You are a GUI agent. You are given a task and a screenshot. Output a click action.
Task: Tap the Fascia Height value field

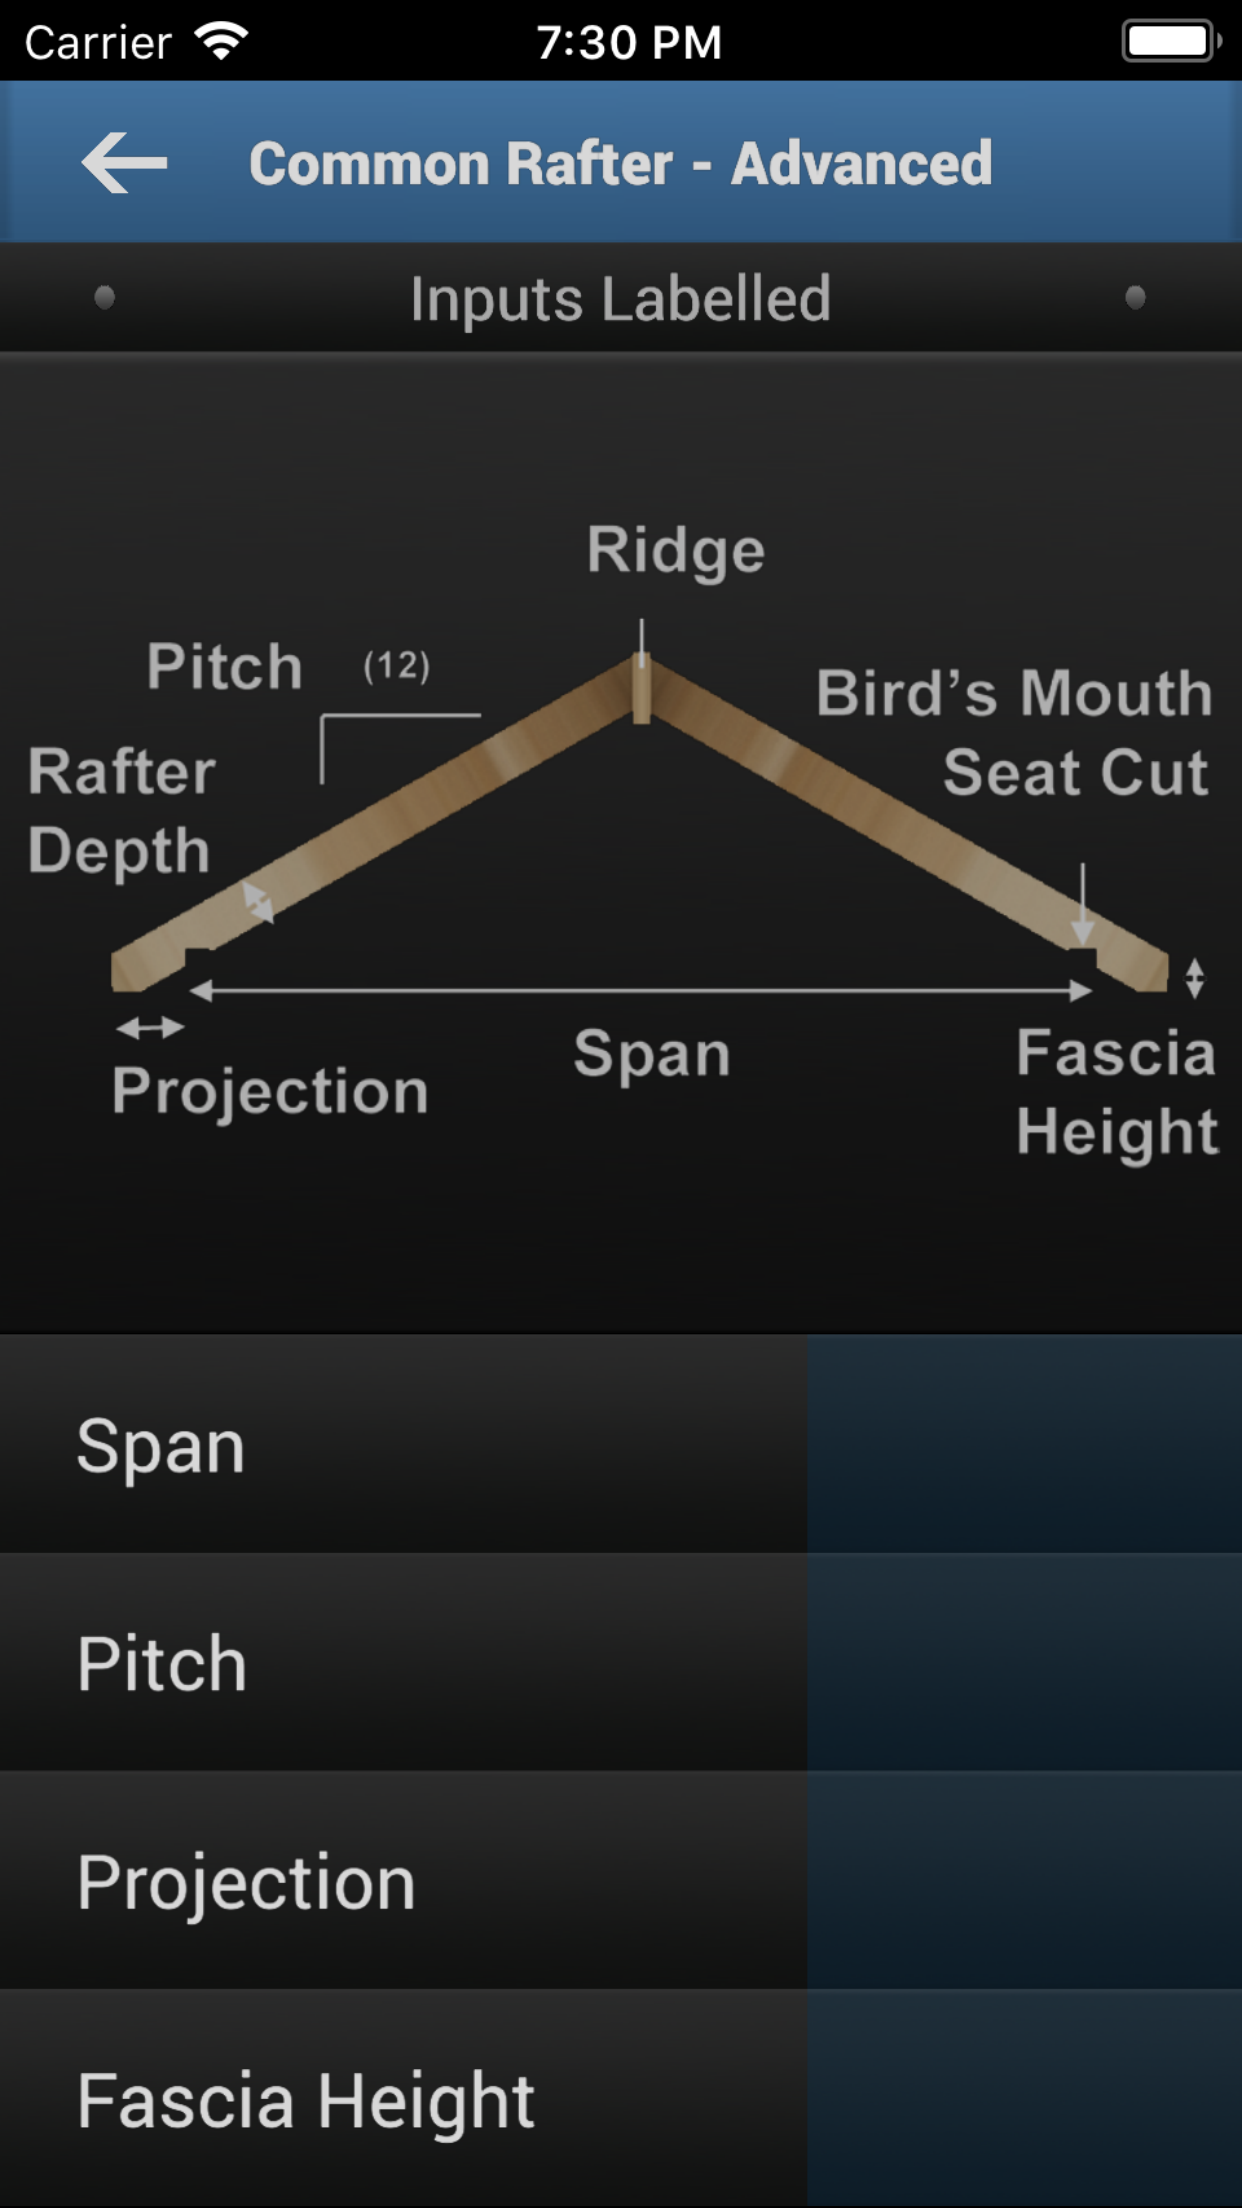(x=1024, y=2098)
